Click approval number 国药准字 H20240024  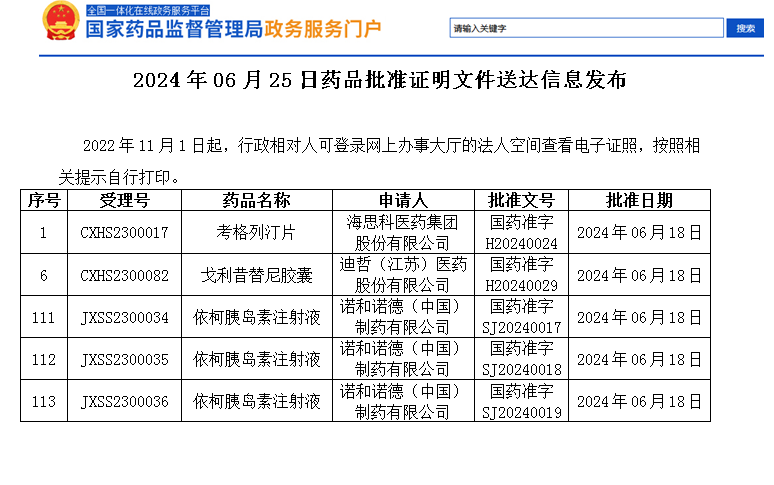pyautogui.click(x=521, y=232)
